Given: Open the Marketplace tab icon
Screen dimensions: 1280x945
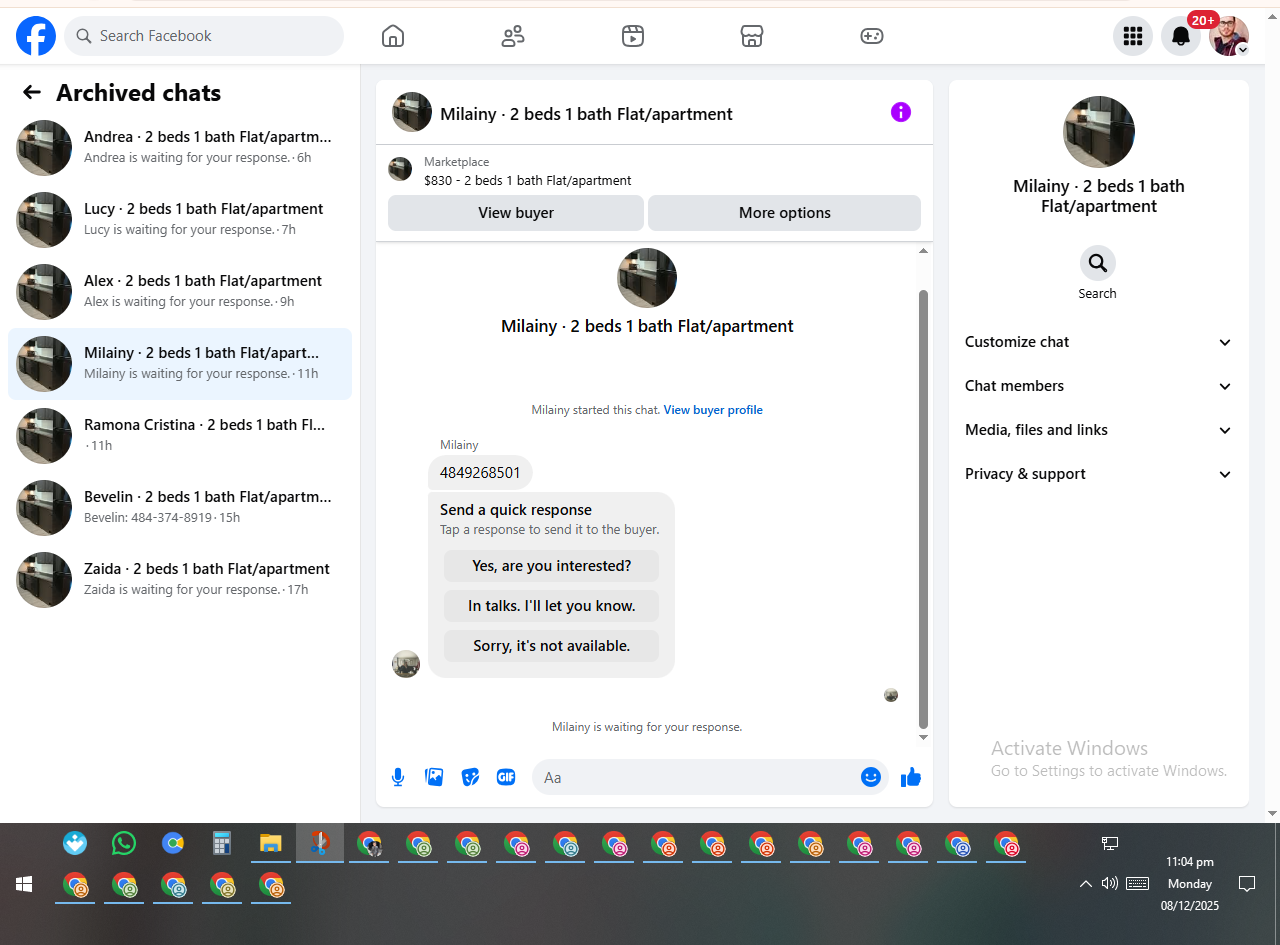Looking at the screenshot, I should click(x=752, y=36).
